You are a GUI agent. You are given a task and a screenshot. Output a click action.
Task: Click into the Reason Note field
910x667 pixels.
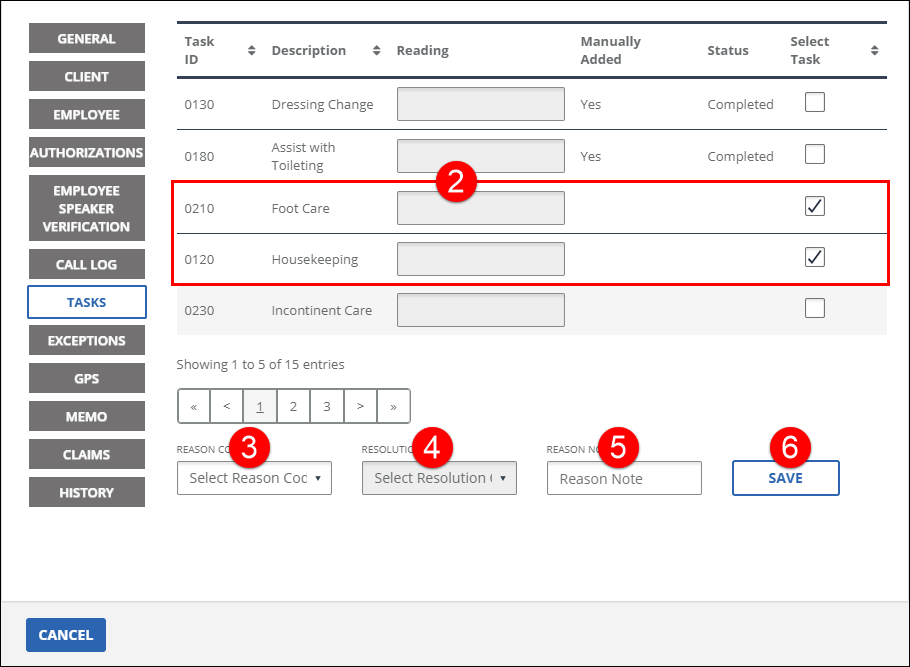[x=624, y=479]
